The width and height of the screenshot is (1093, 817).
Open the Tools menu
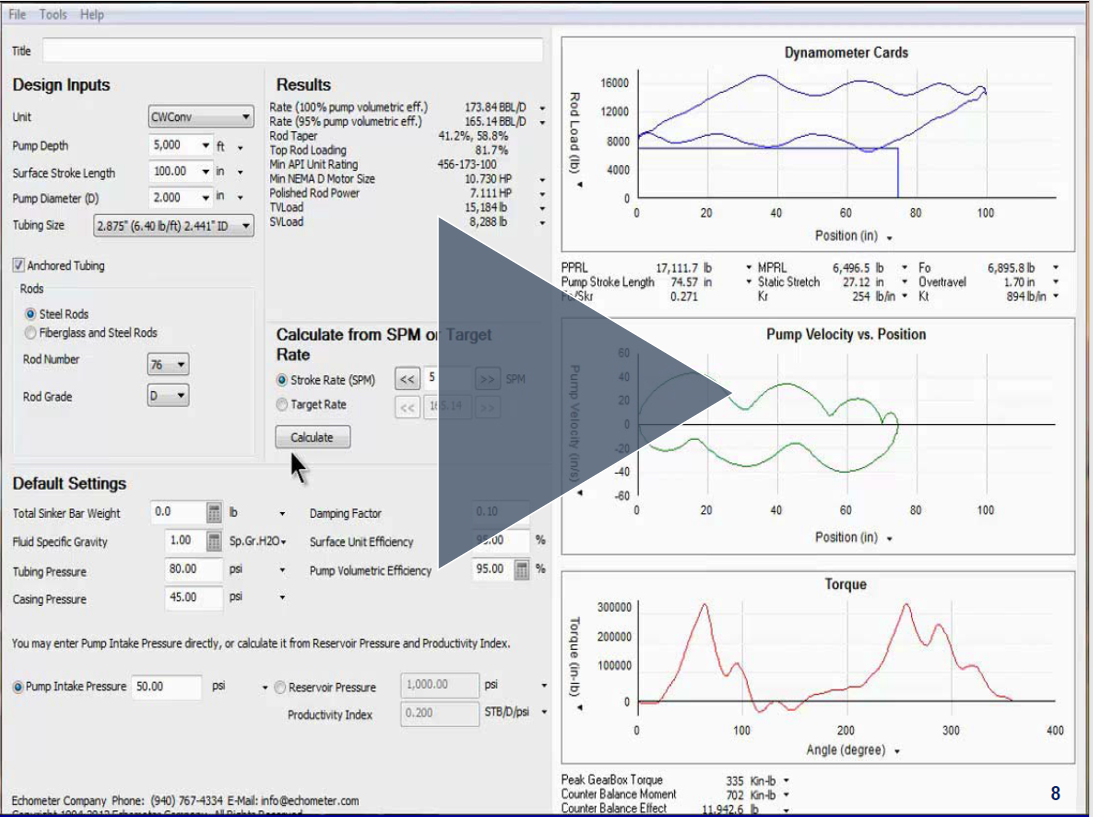[x=52, y=14]
